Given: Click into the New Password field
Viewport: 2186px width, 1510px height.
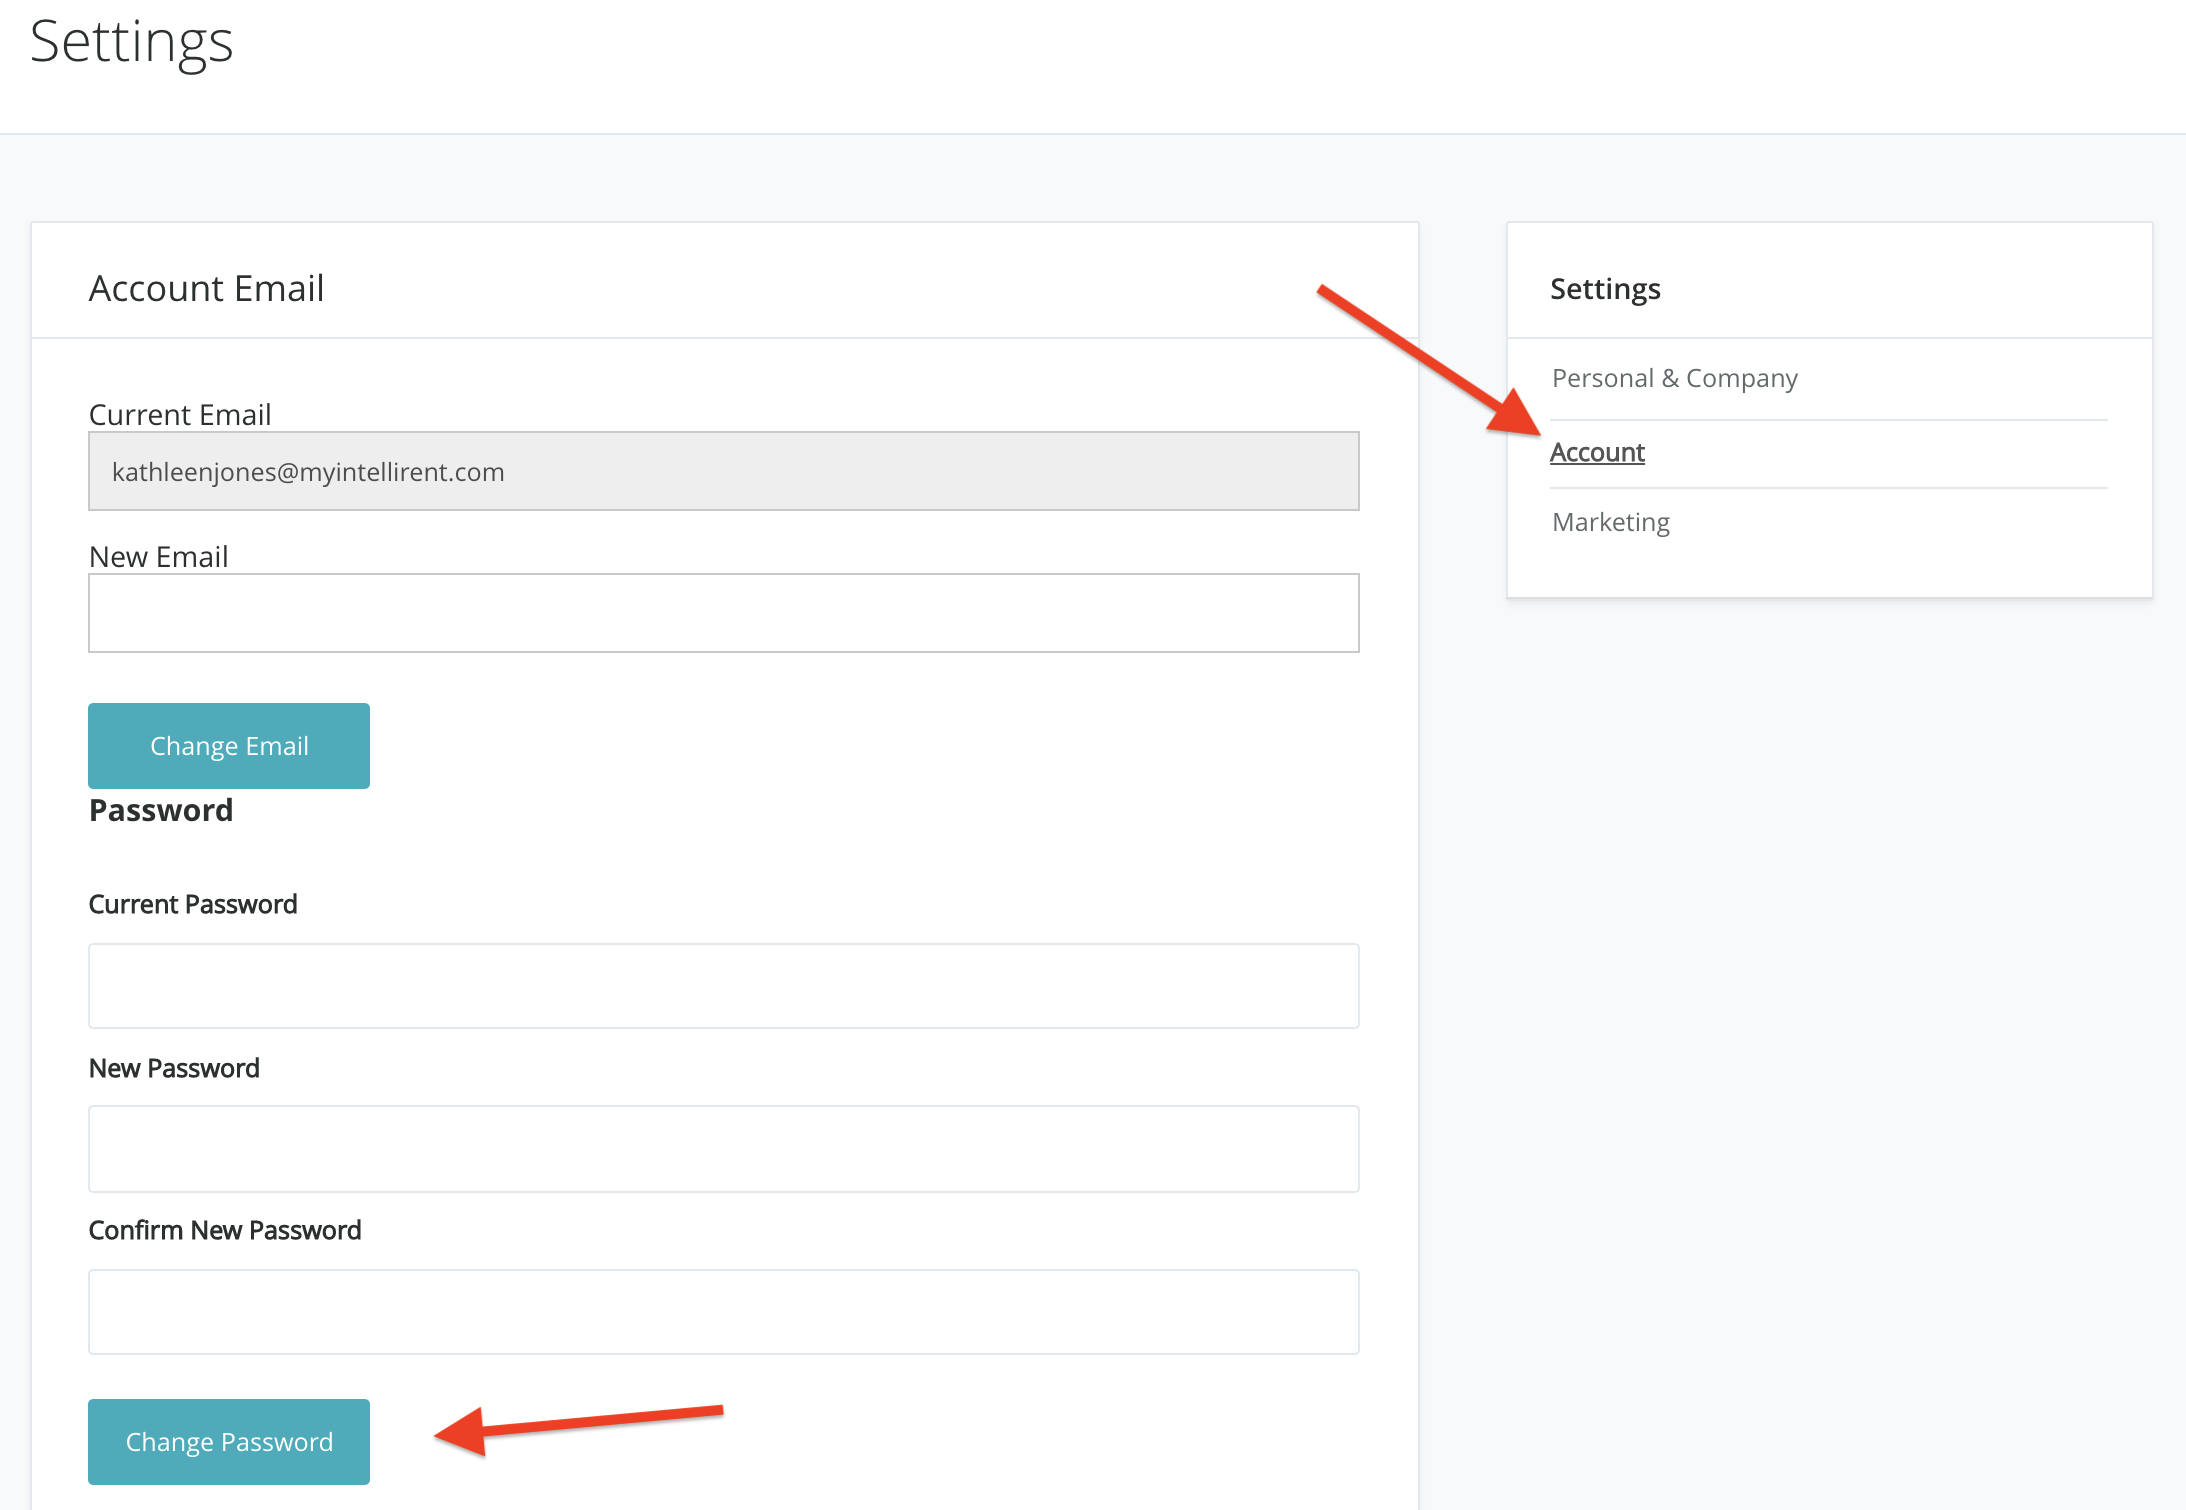Looking at the screenshot, I should click(x=723, y=1149).
